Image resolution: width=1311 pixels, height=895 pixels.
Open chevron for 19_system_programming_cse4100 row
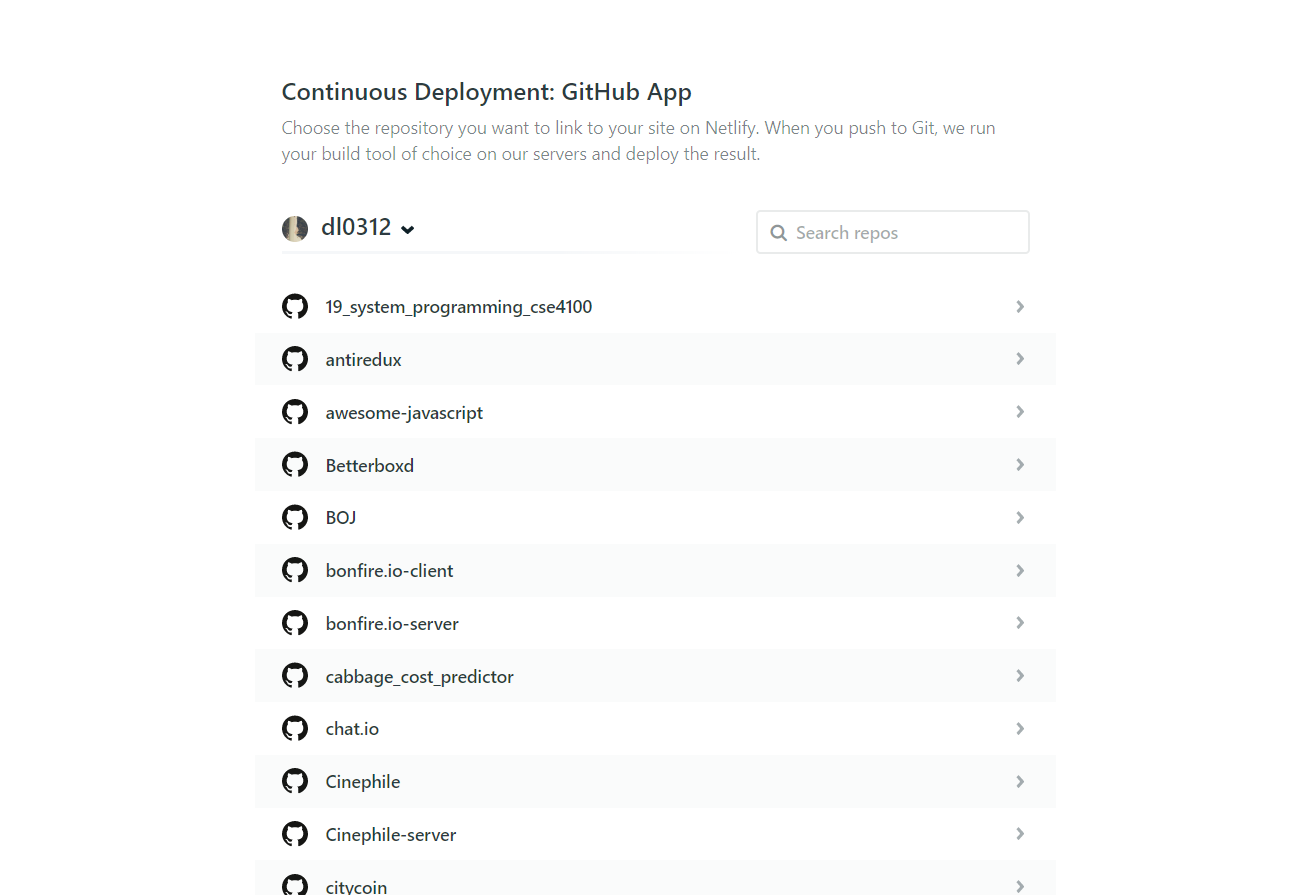1020,306
